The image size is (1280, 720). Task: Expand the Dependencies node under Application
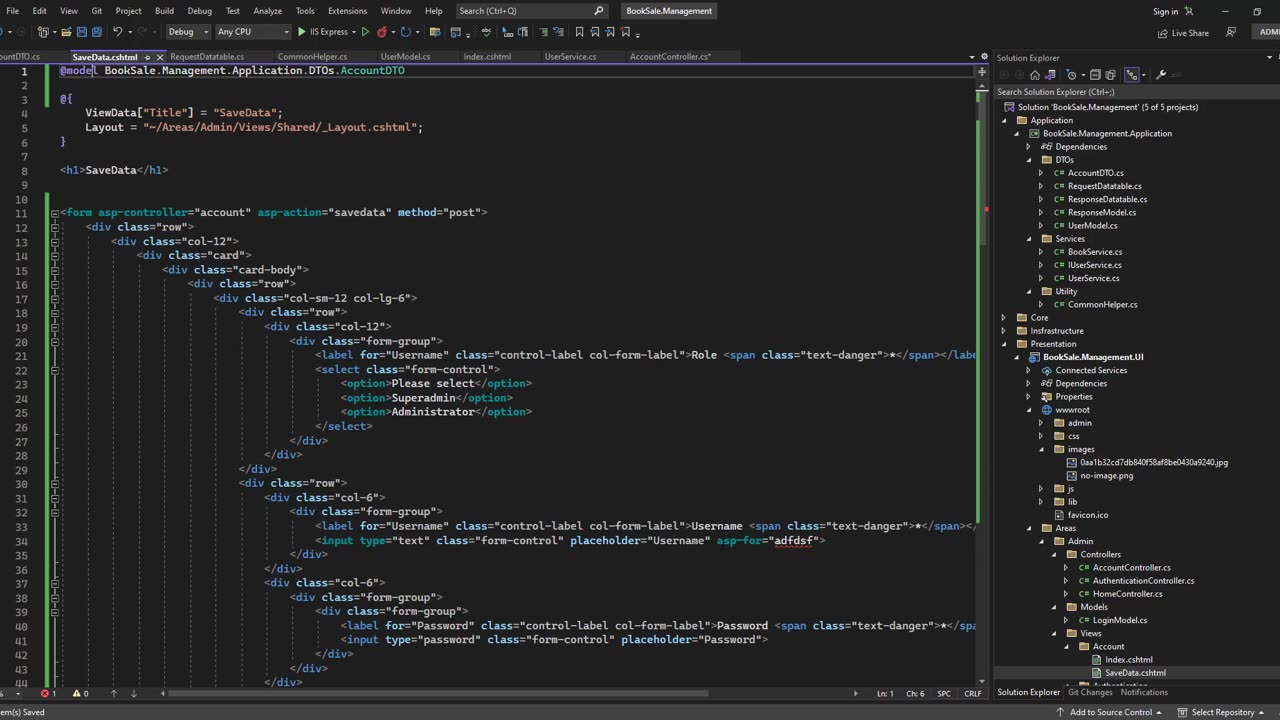[x=1028, y=147]
